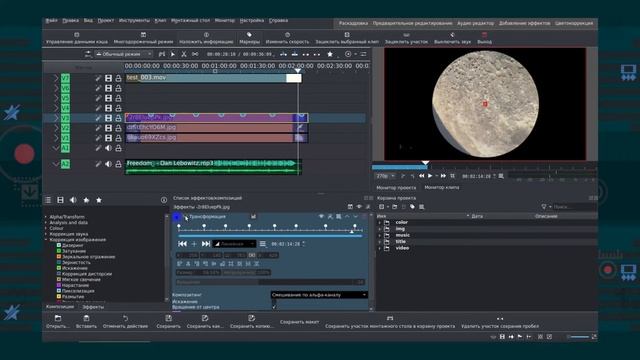Click the red Выход toolbar icon
The height and width of the screenshot is (360, 640).
point(484,35)
